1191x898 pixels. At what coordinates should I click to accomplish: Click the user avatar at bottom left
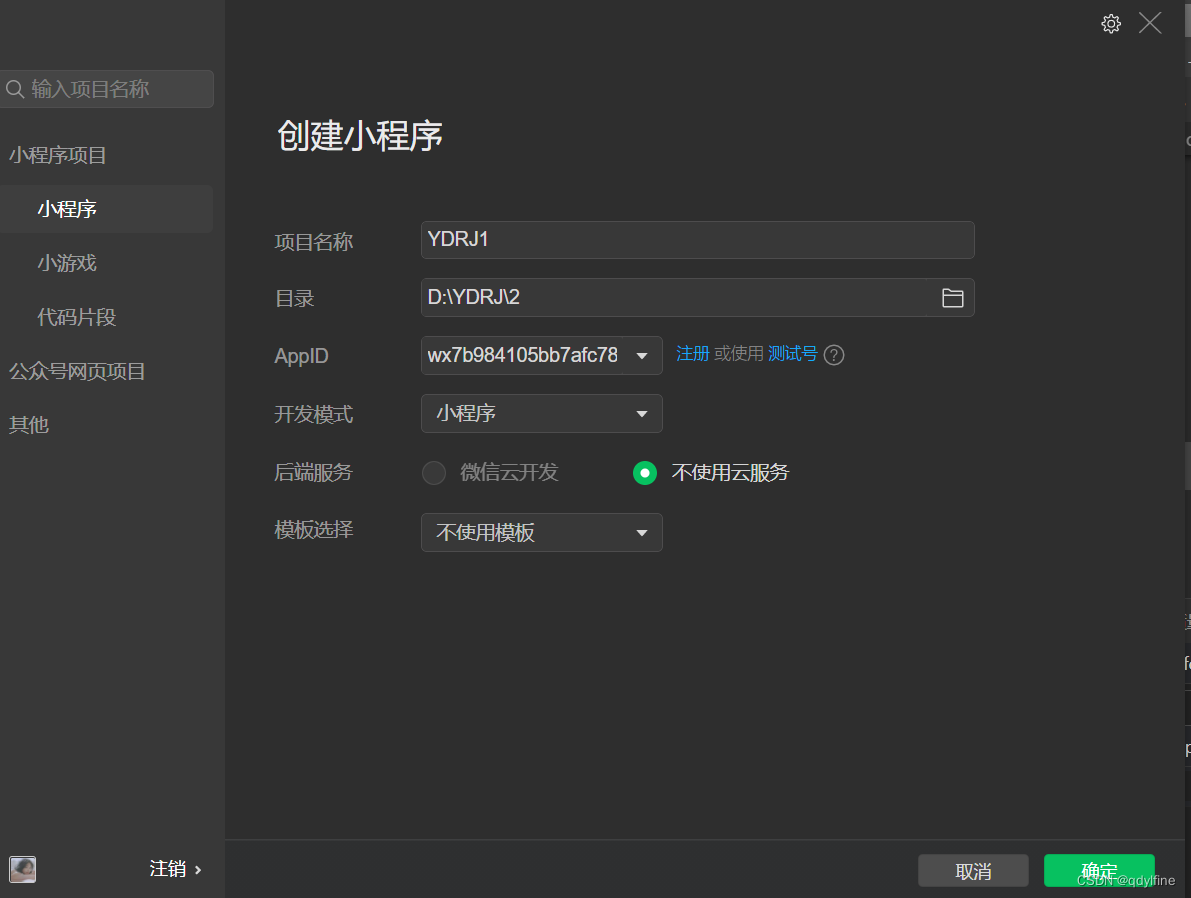click(x=22, y=869)
